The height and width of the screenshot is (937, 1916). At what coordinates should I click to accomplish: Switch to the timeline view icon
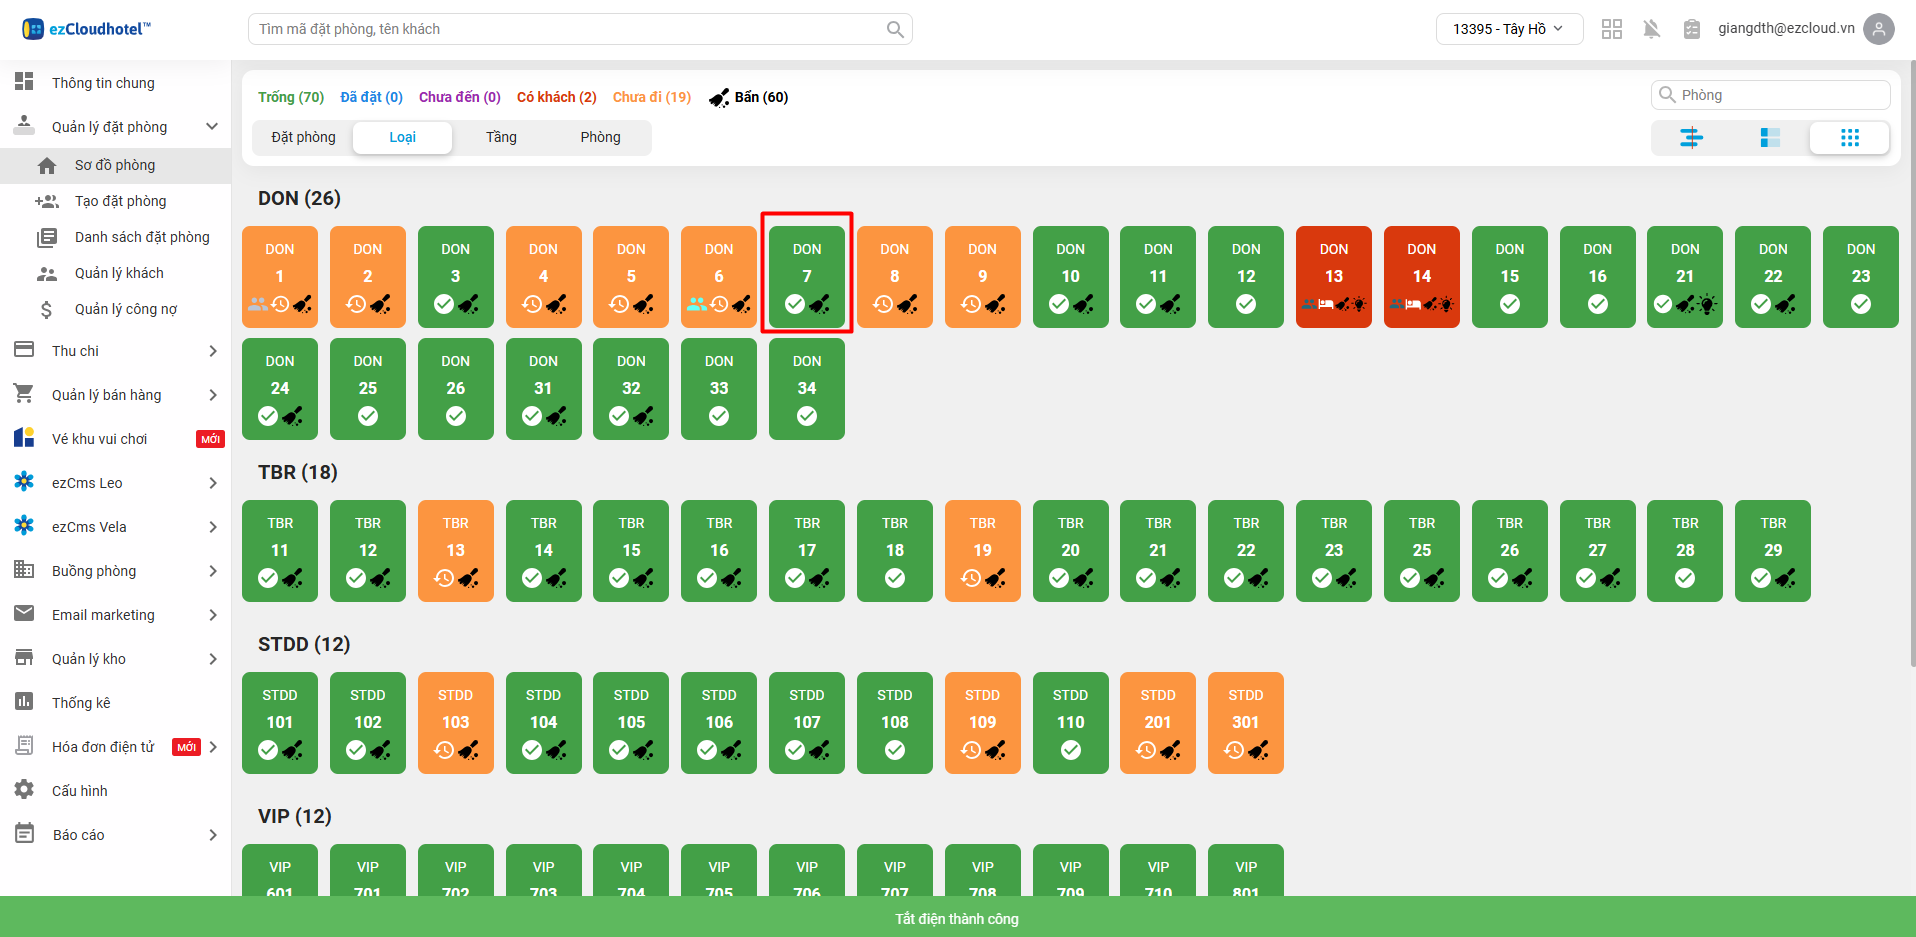coord(1690,138)
